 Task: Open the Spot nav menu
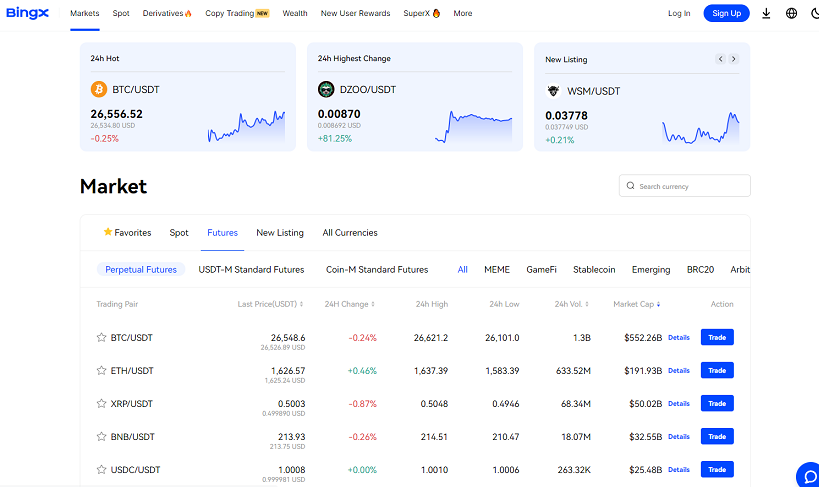[121, 13]
